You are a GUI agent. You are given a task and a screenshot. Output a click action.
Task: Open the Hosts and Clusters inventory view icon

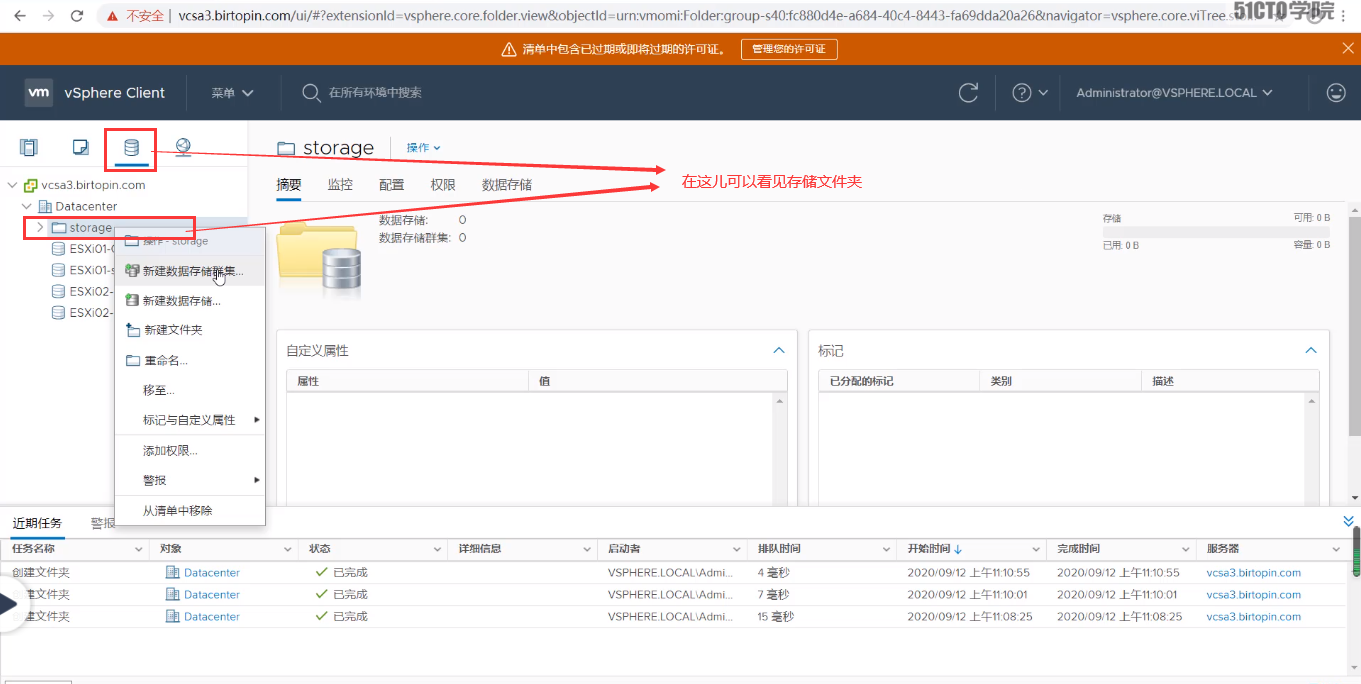(29, 148)
